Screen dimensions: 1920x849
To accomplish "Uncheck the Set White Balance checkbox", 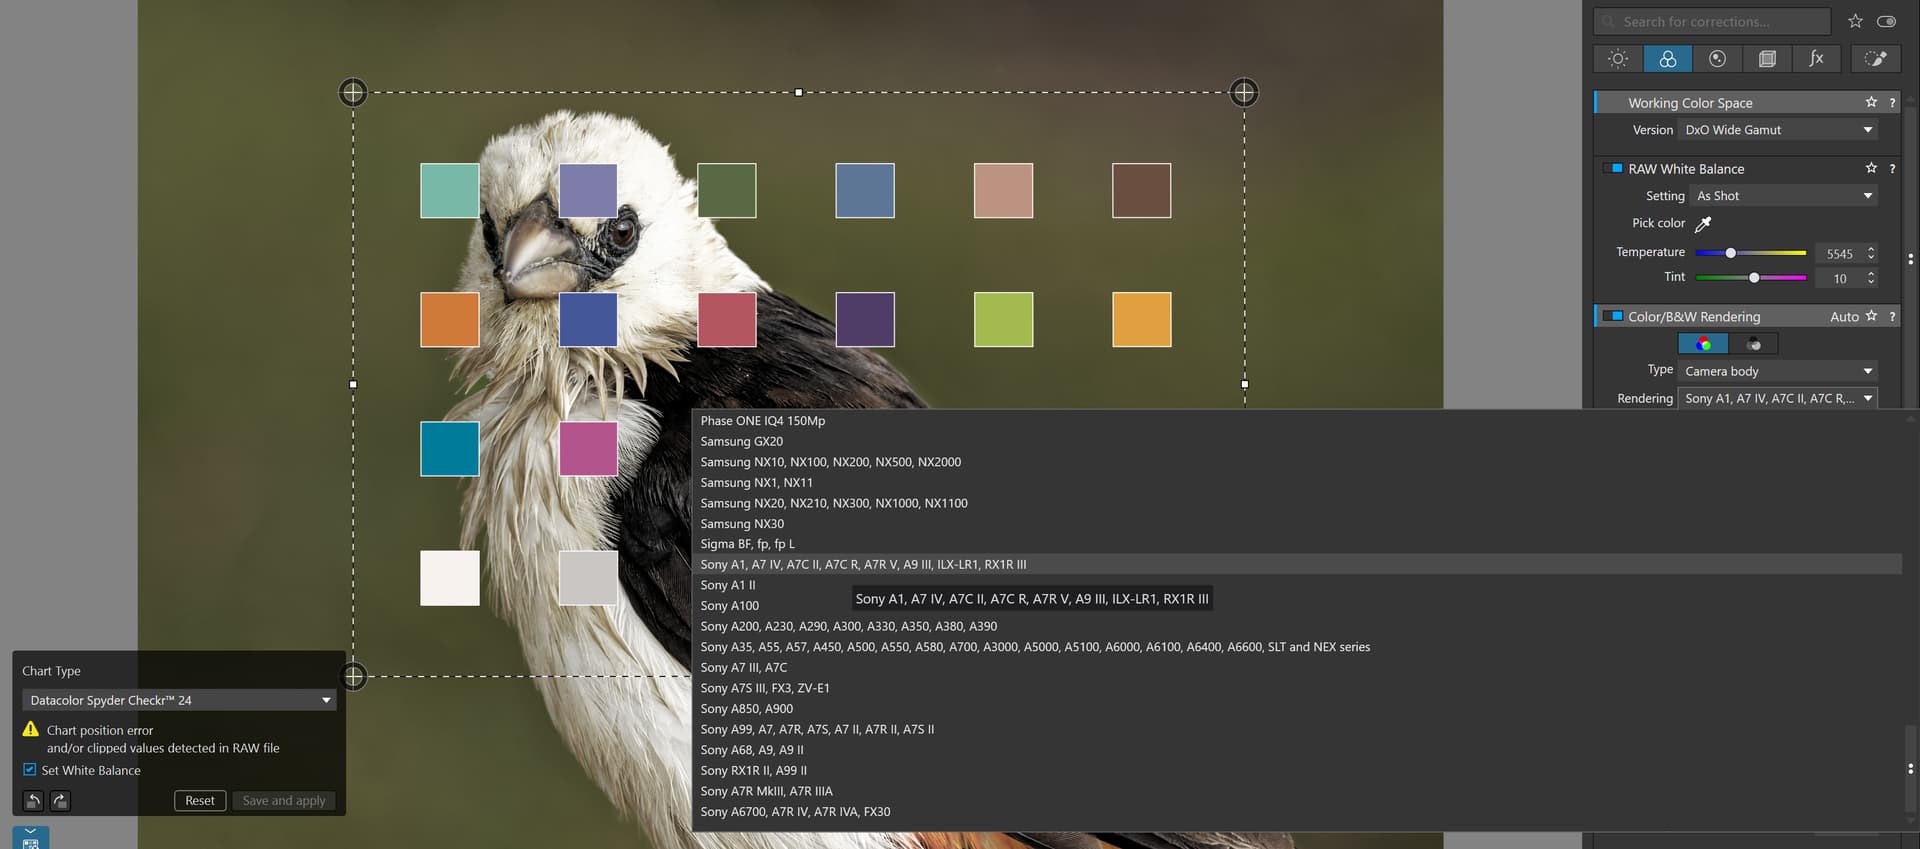I will (x=30, y=770).
